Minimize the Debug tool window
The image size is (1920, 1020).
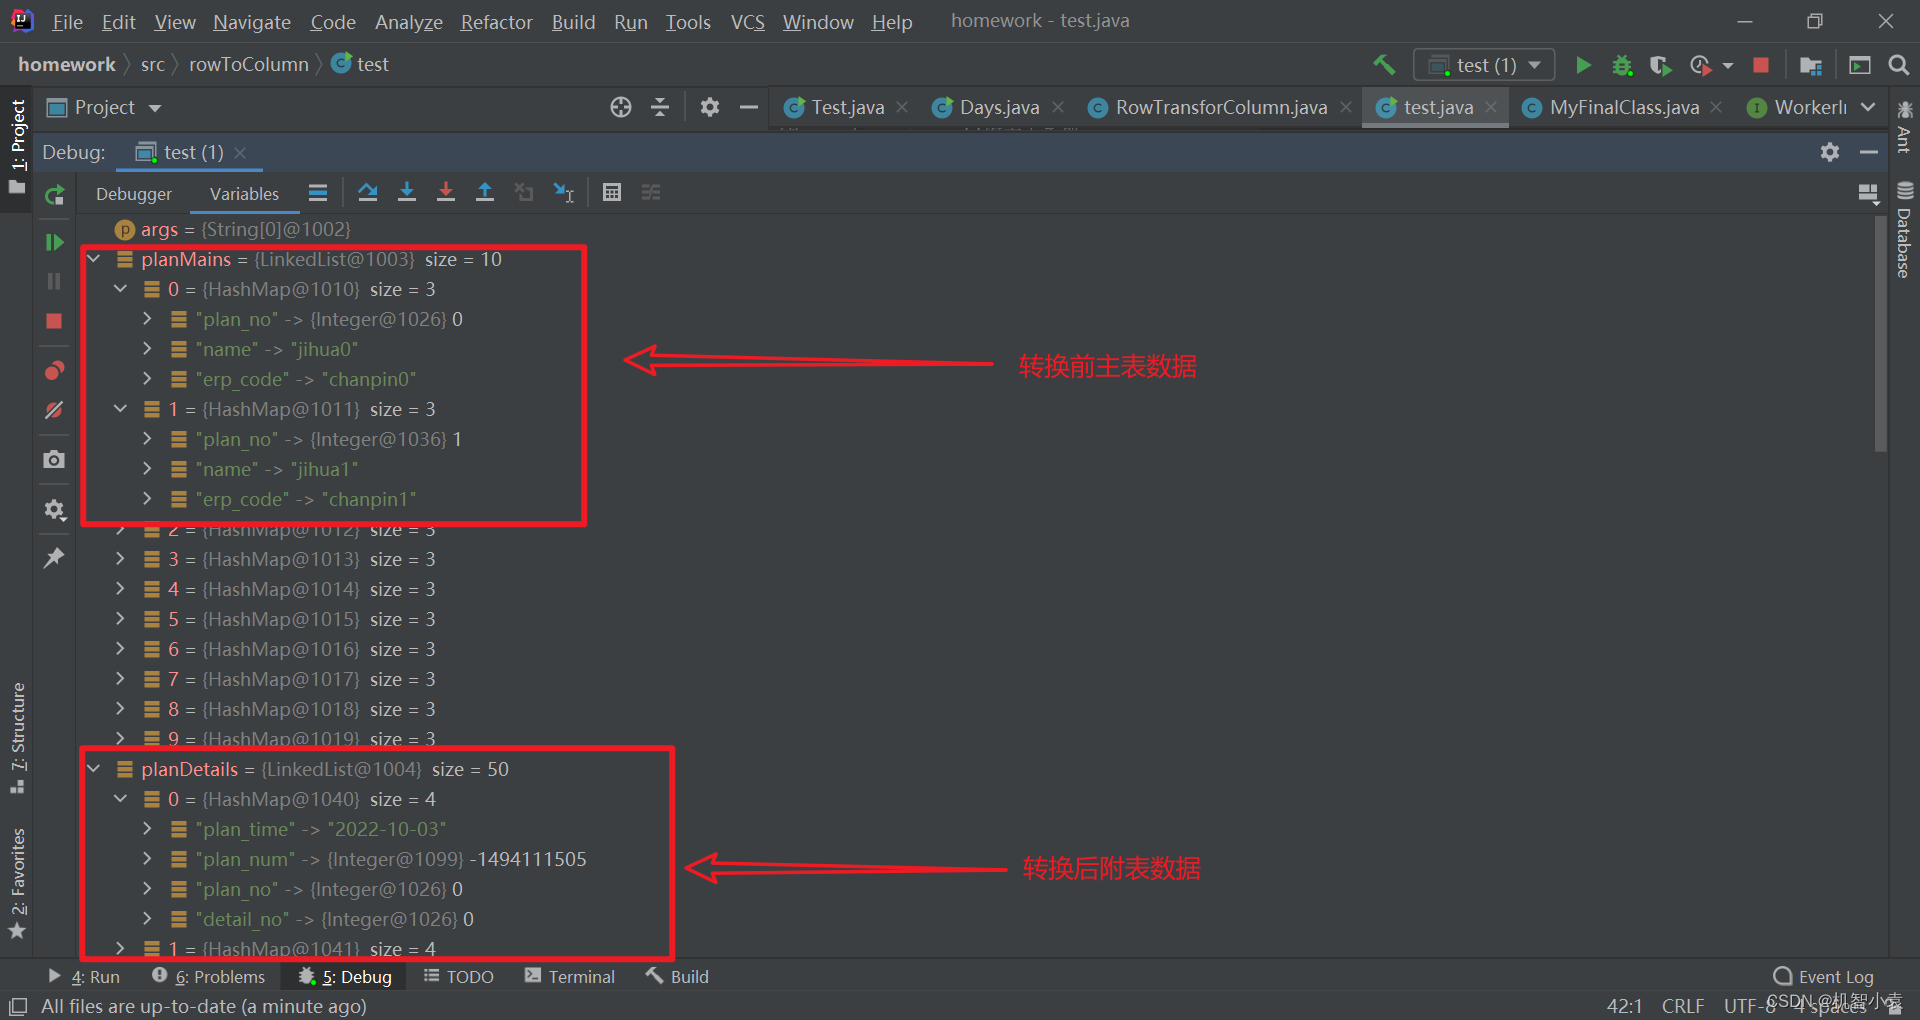click(x=1869, y=152)
